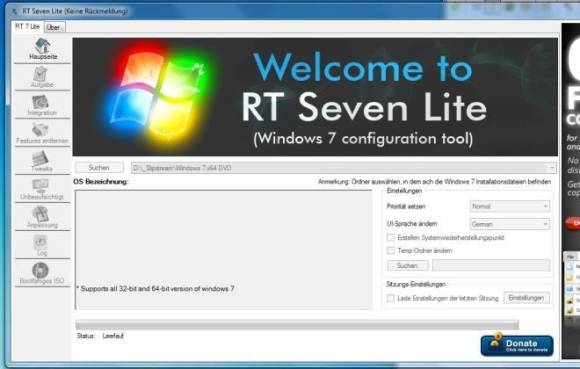Open the Priorität setzen dropdown
Screen dimensions: 580x369
pyautogui.click(x=510, y=206)
